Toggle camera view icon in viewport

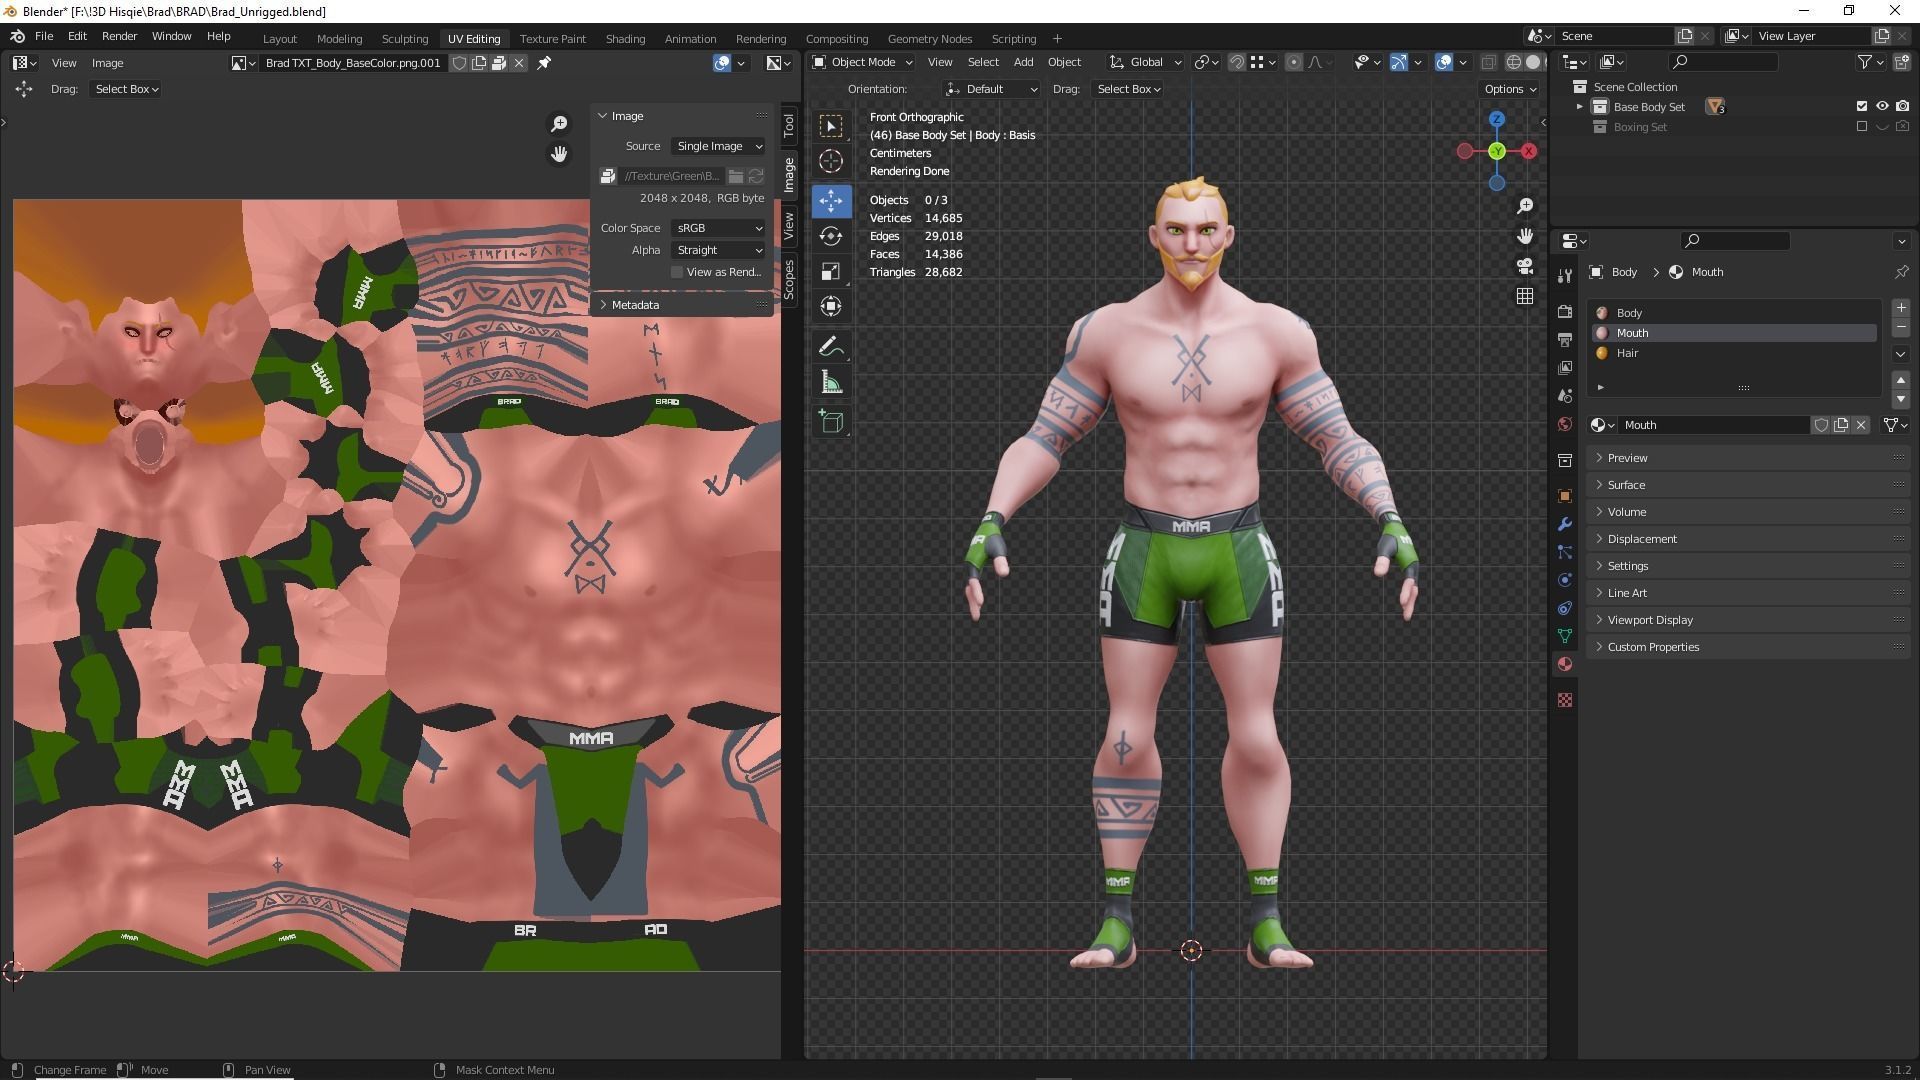(x=1524, y=266)
